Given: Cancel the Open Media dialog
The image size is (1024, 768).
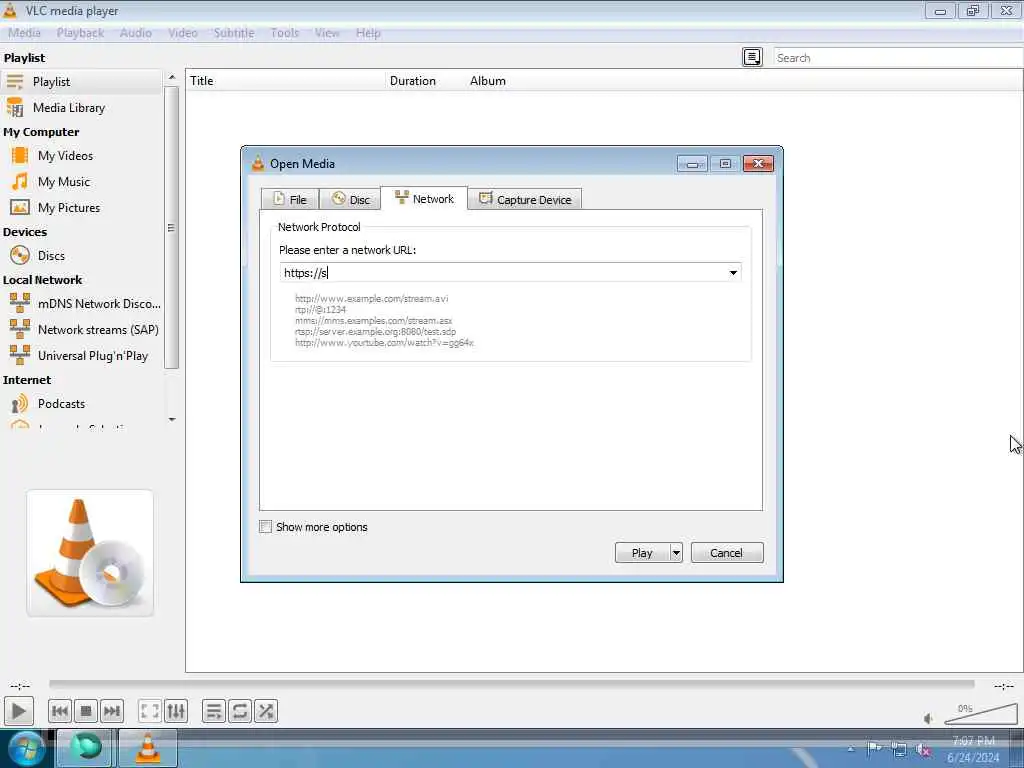Looking at the screenshot, I should click(x=726, y=553).
